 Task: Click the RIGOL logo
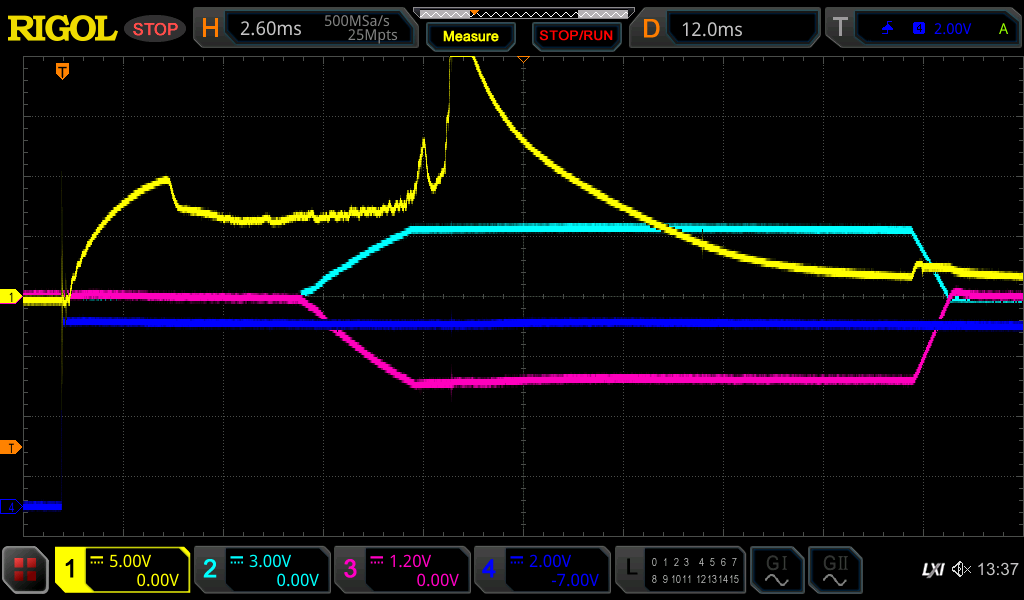pyautogui.click(x=62, y=29)
